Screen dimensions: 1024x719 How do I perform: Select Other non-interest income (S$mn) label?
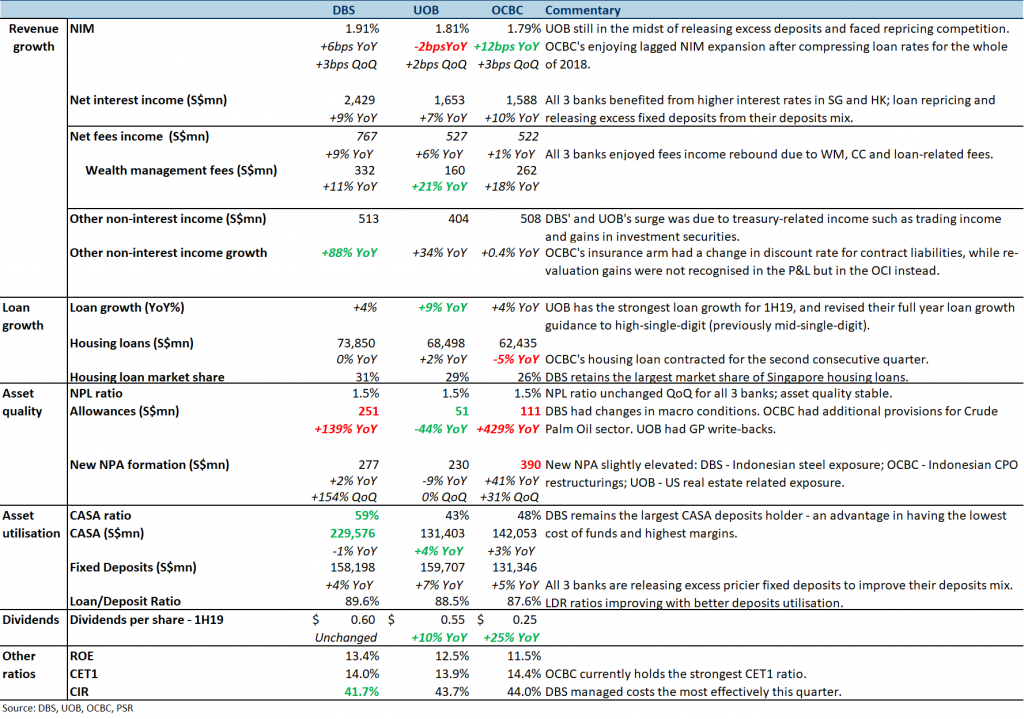(168, 219)
